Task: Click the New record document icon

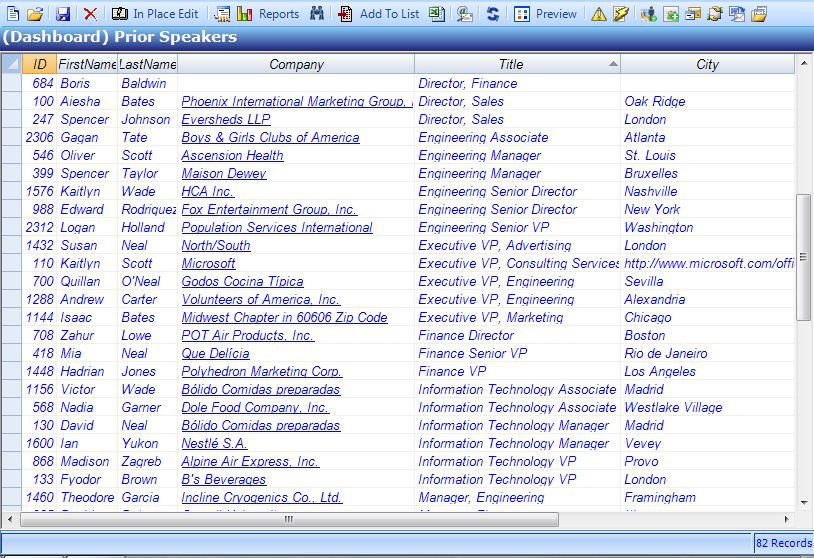Action: (x=13, y=13)
